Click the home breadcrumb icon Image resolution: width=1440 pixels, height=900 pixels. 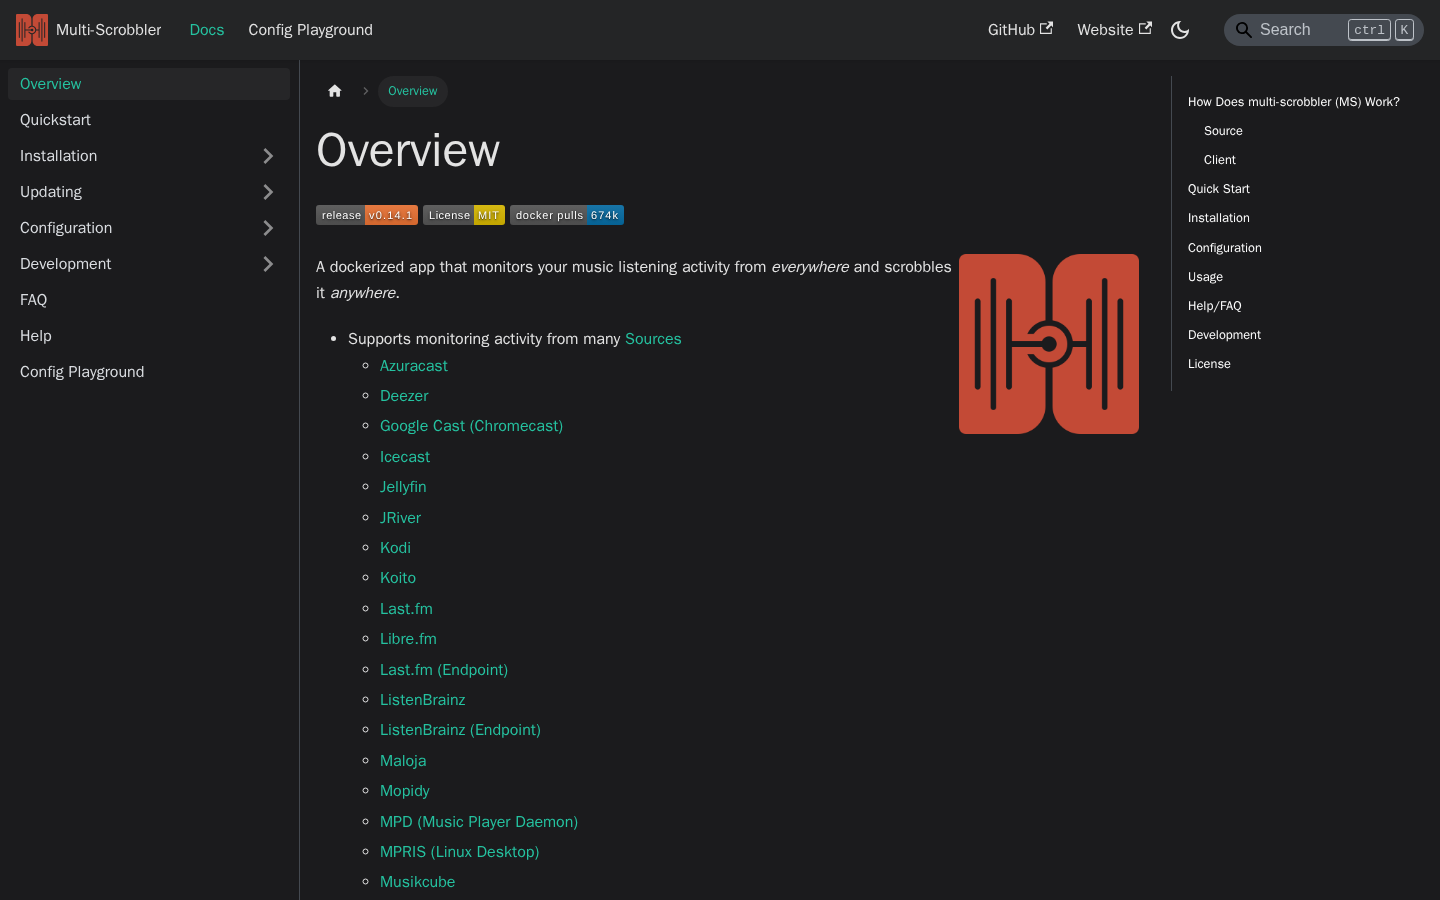pos(335,91)
